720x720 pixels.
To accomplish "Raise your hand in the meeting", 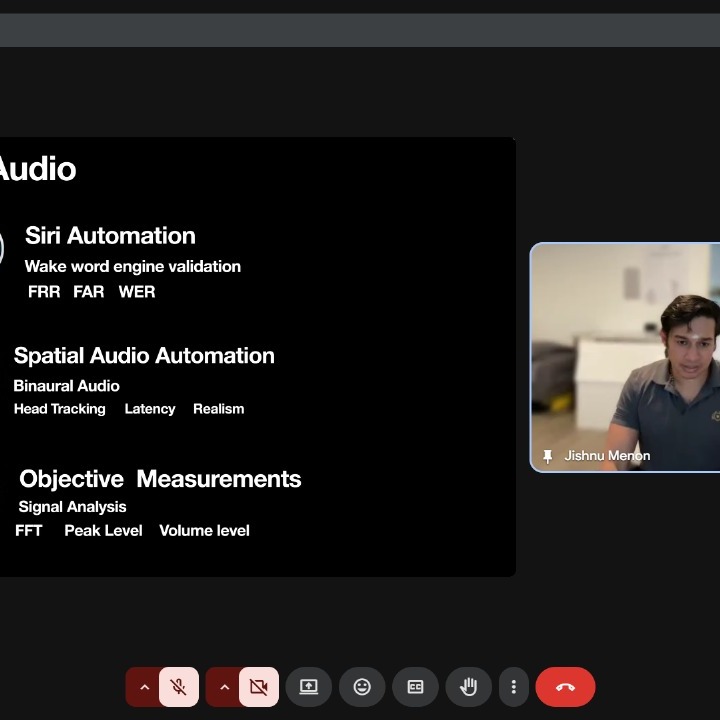I will pos(468,687).
